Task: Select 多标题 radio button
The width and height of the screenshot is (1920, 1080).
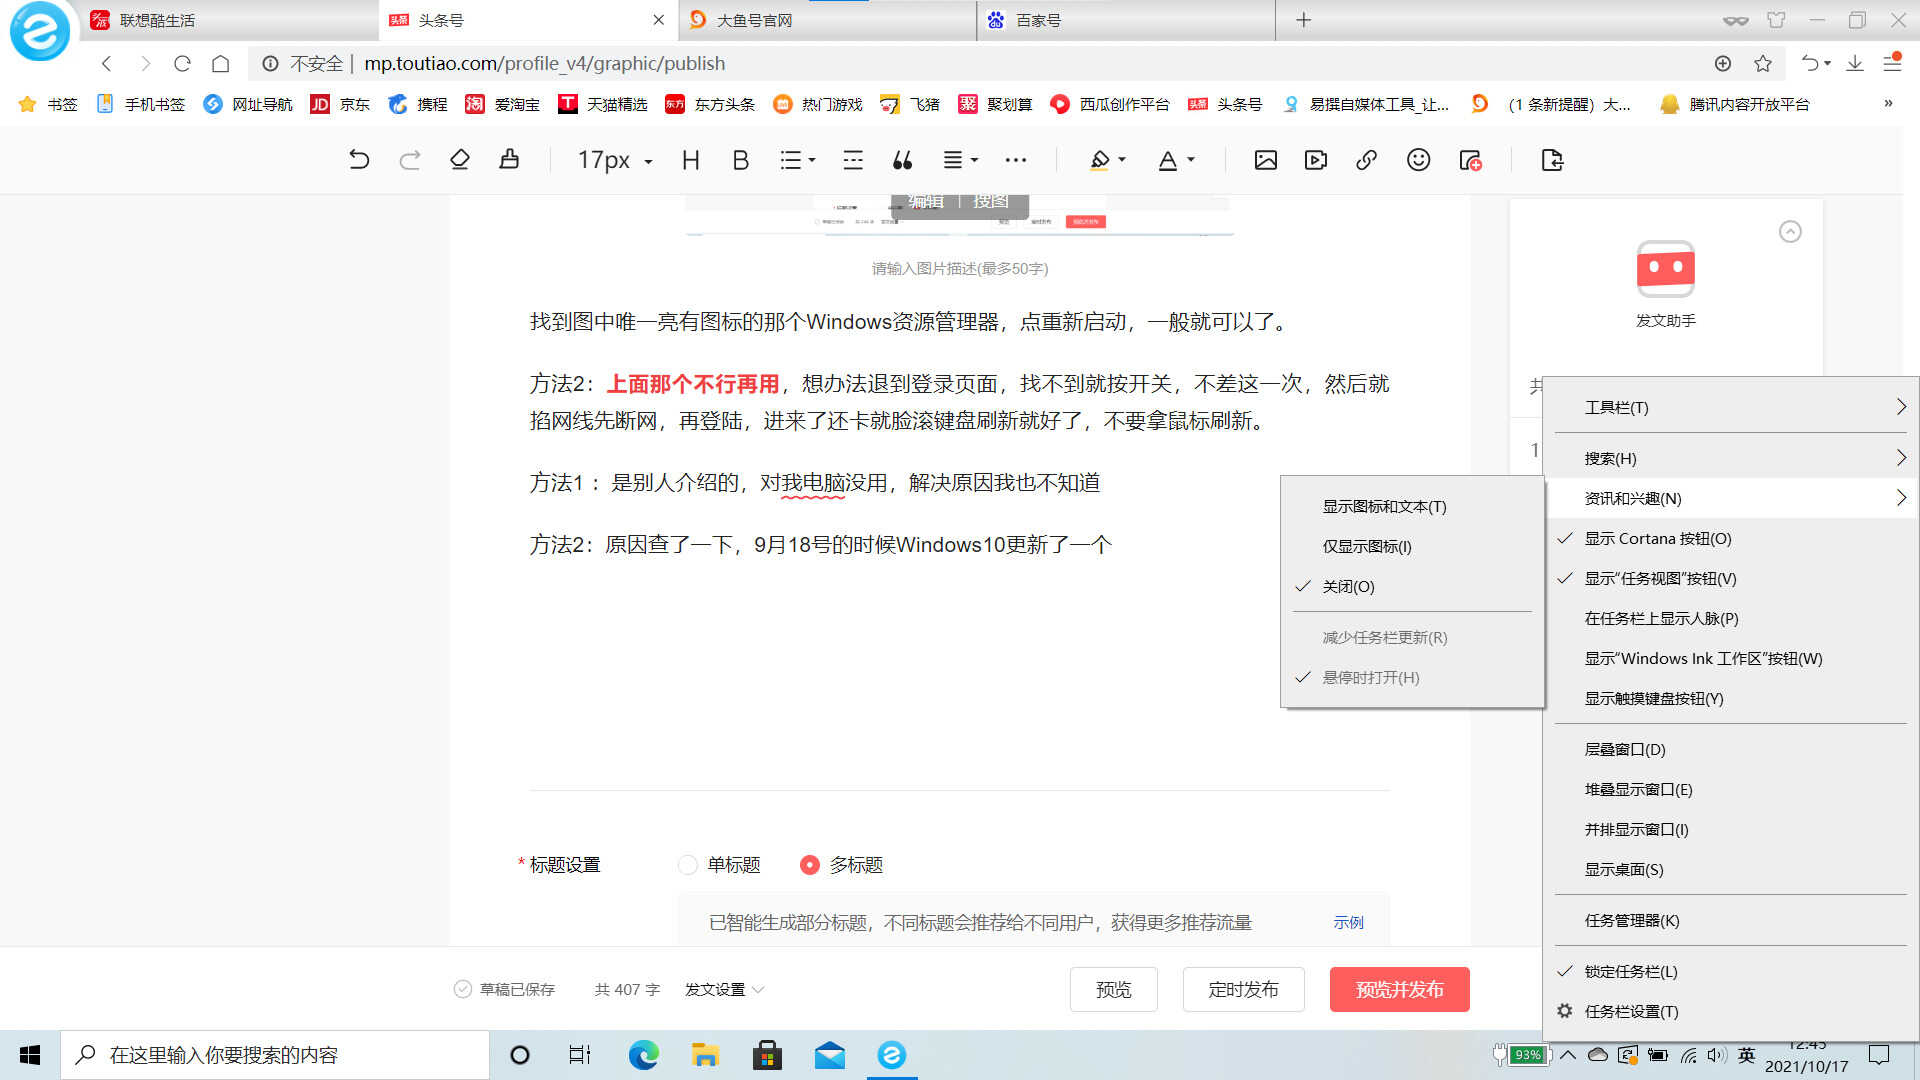Action: [810, 865]
